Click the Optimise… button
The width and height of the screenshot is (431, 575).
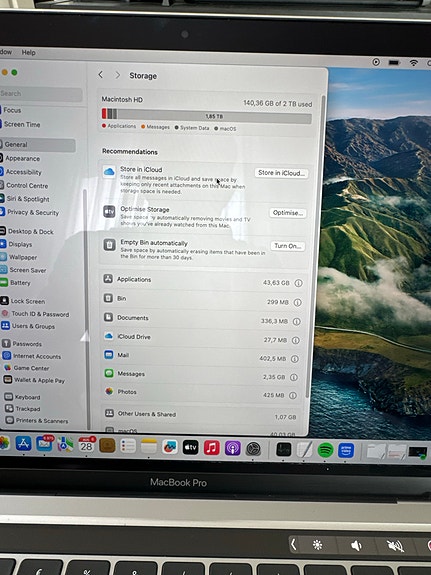click(288, 213)
